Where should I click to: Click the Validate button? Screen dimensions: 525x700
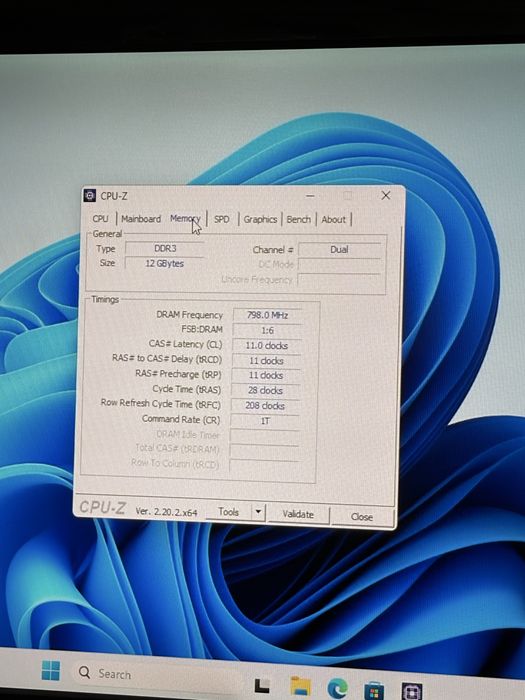pos(298,514)
